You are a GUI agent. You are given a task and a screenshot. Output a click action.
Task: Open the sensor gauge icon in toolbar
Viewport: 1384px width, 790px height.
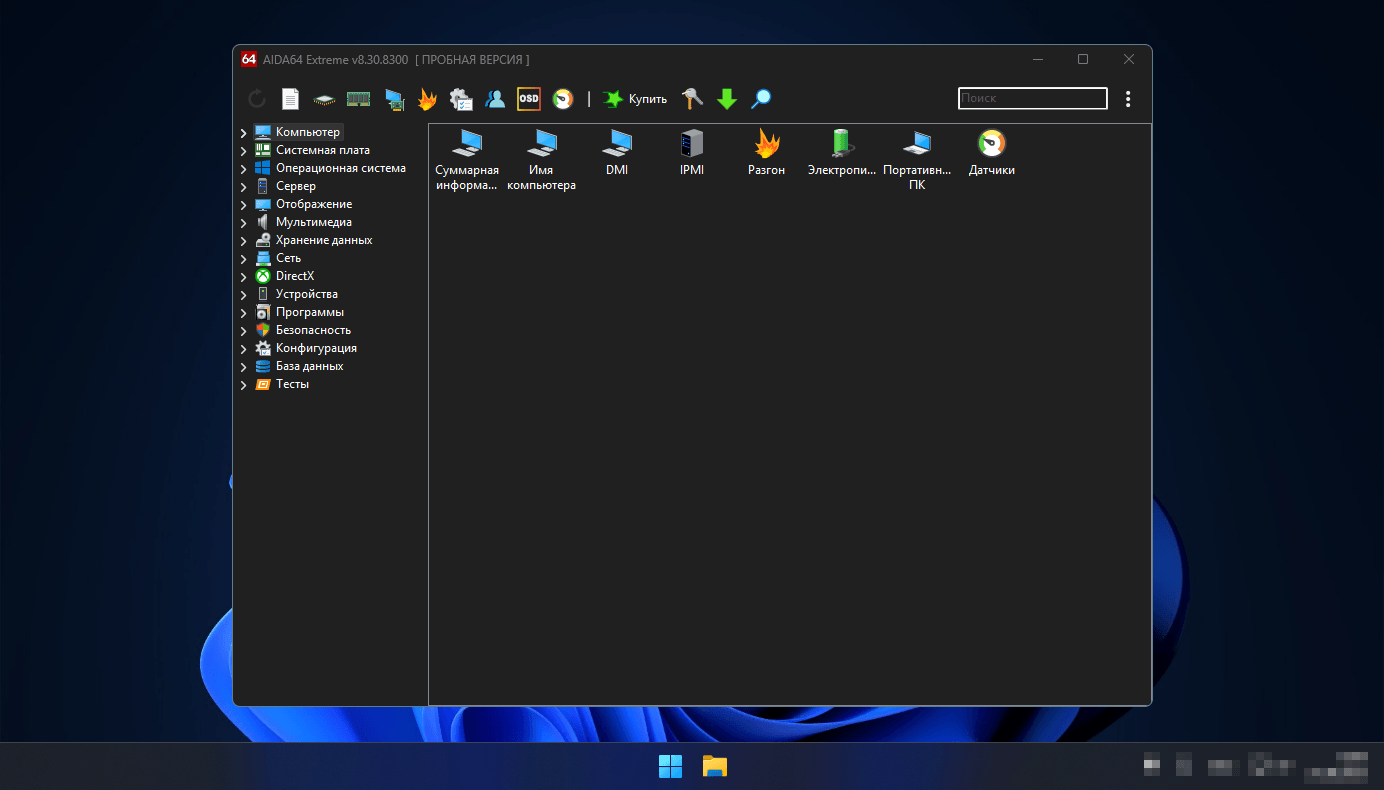(x=563, y=99)
